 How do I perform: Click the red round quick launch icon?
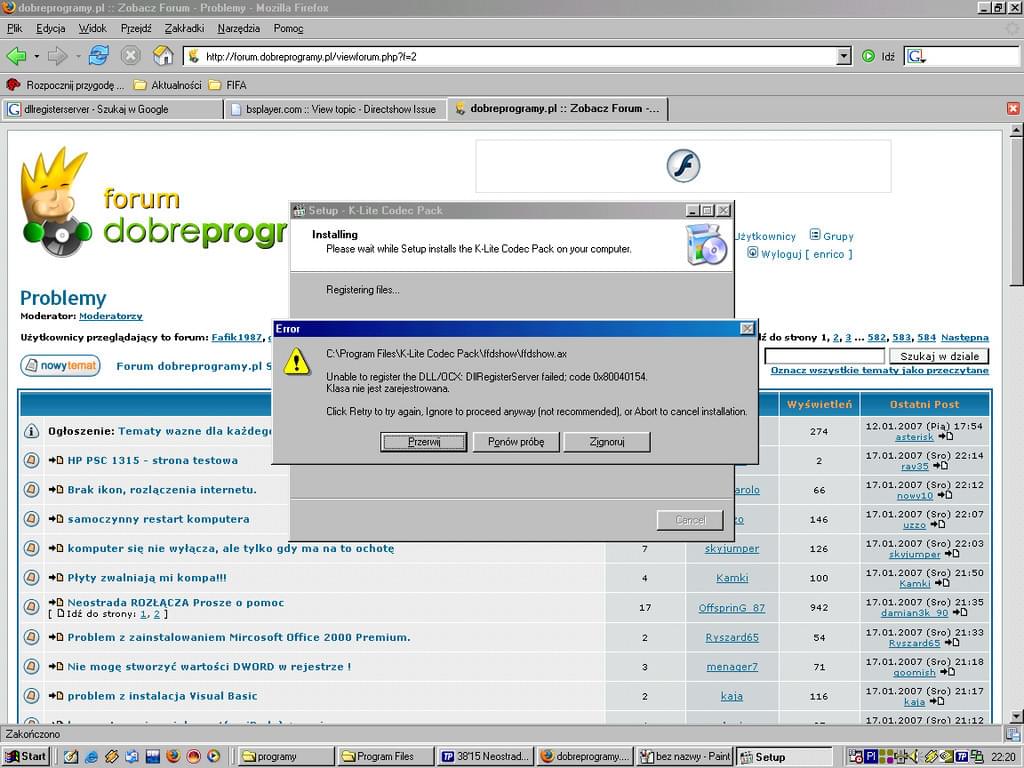pos(193,756)
